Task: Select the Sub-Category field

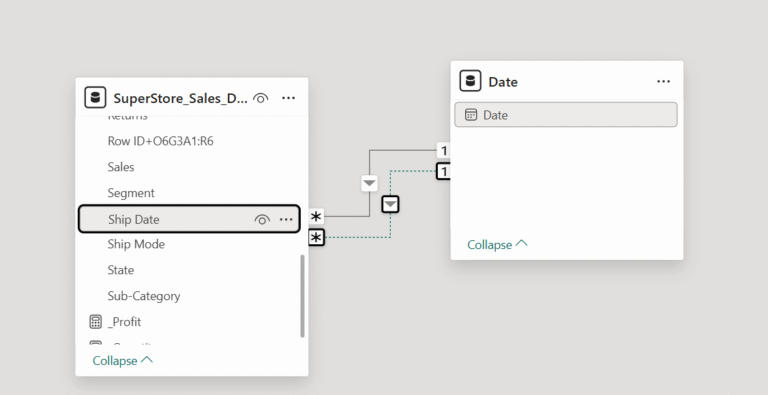Action: [x=144, y=296]
